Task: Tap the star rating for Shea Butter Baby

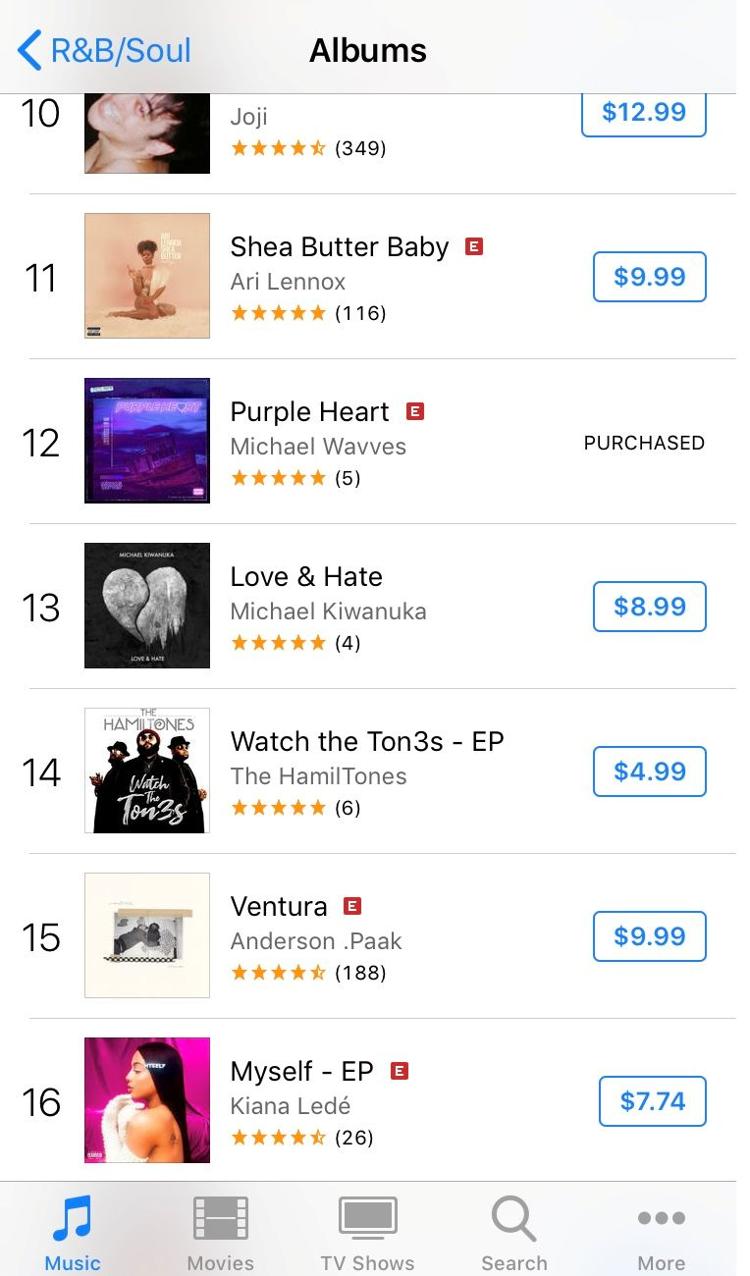Action: click(x=278, y=313)
